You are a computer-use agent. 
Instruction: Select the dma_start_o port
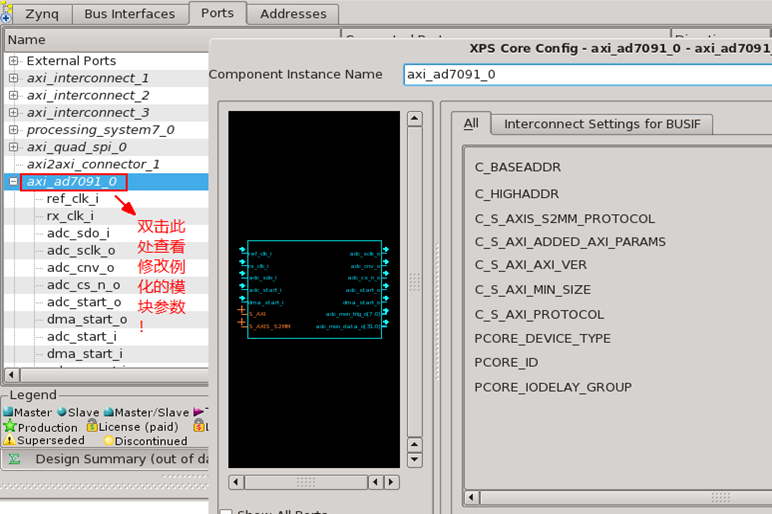[87, 319]
